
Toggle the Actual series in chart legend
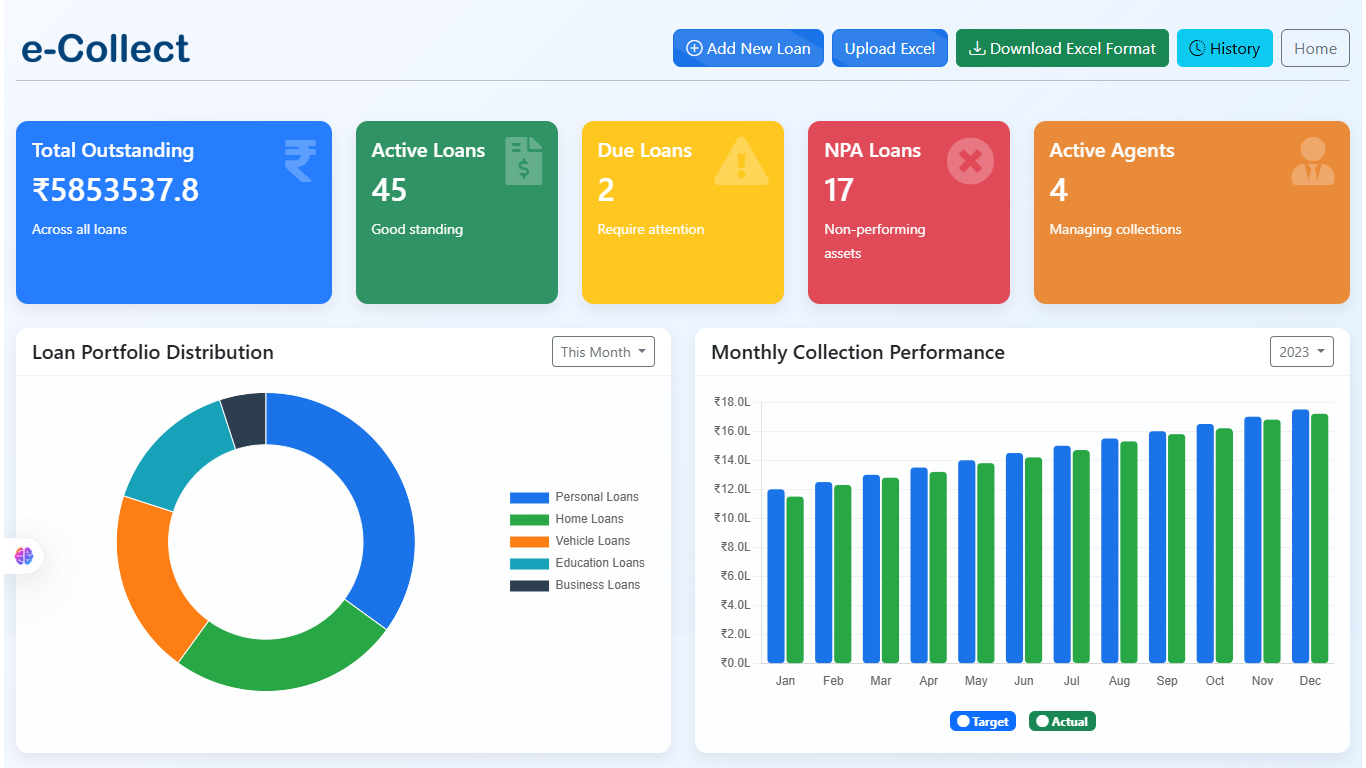[x=1062, y=721]
